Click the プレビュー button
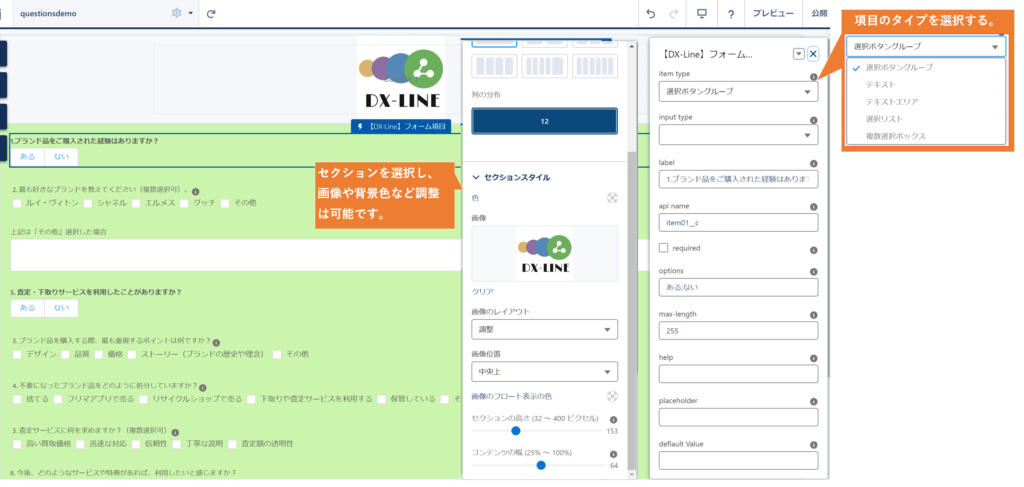Image resolution: width=1024 pixels, height=487 pixels. pos(773,14)
